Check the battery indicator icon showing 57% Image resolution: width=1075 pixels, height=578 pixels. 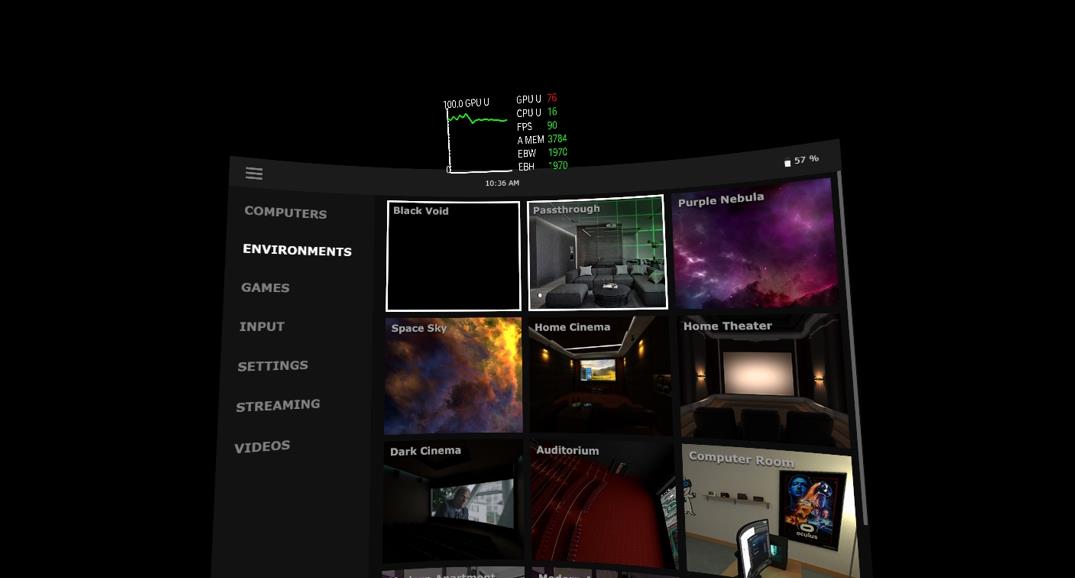(787, 163)
